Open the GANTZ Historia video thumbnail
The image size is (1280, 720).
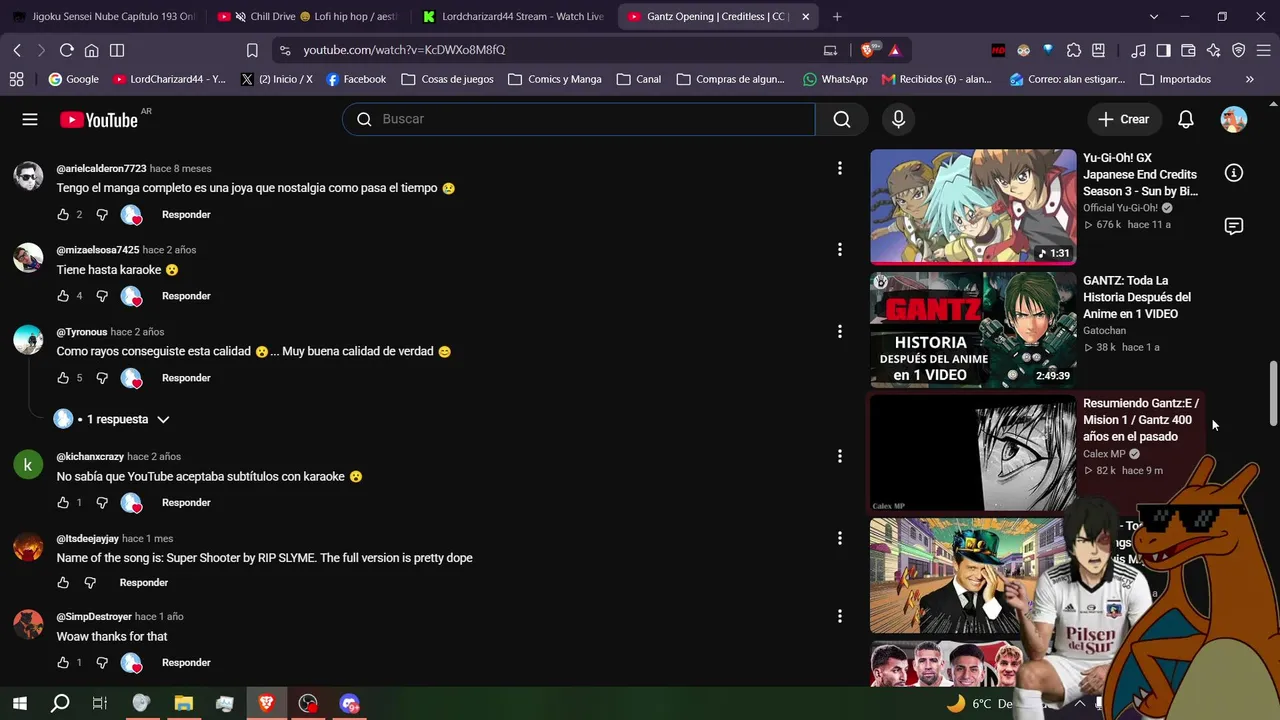[973, 330]
